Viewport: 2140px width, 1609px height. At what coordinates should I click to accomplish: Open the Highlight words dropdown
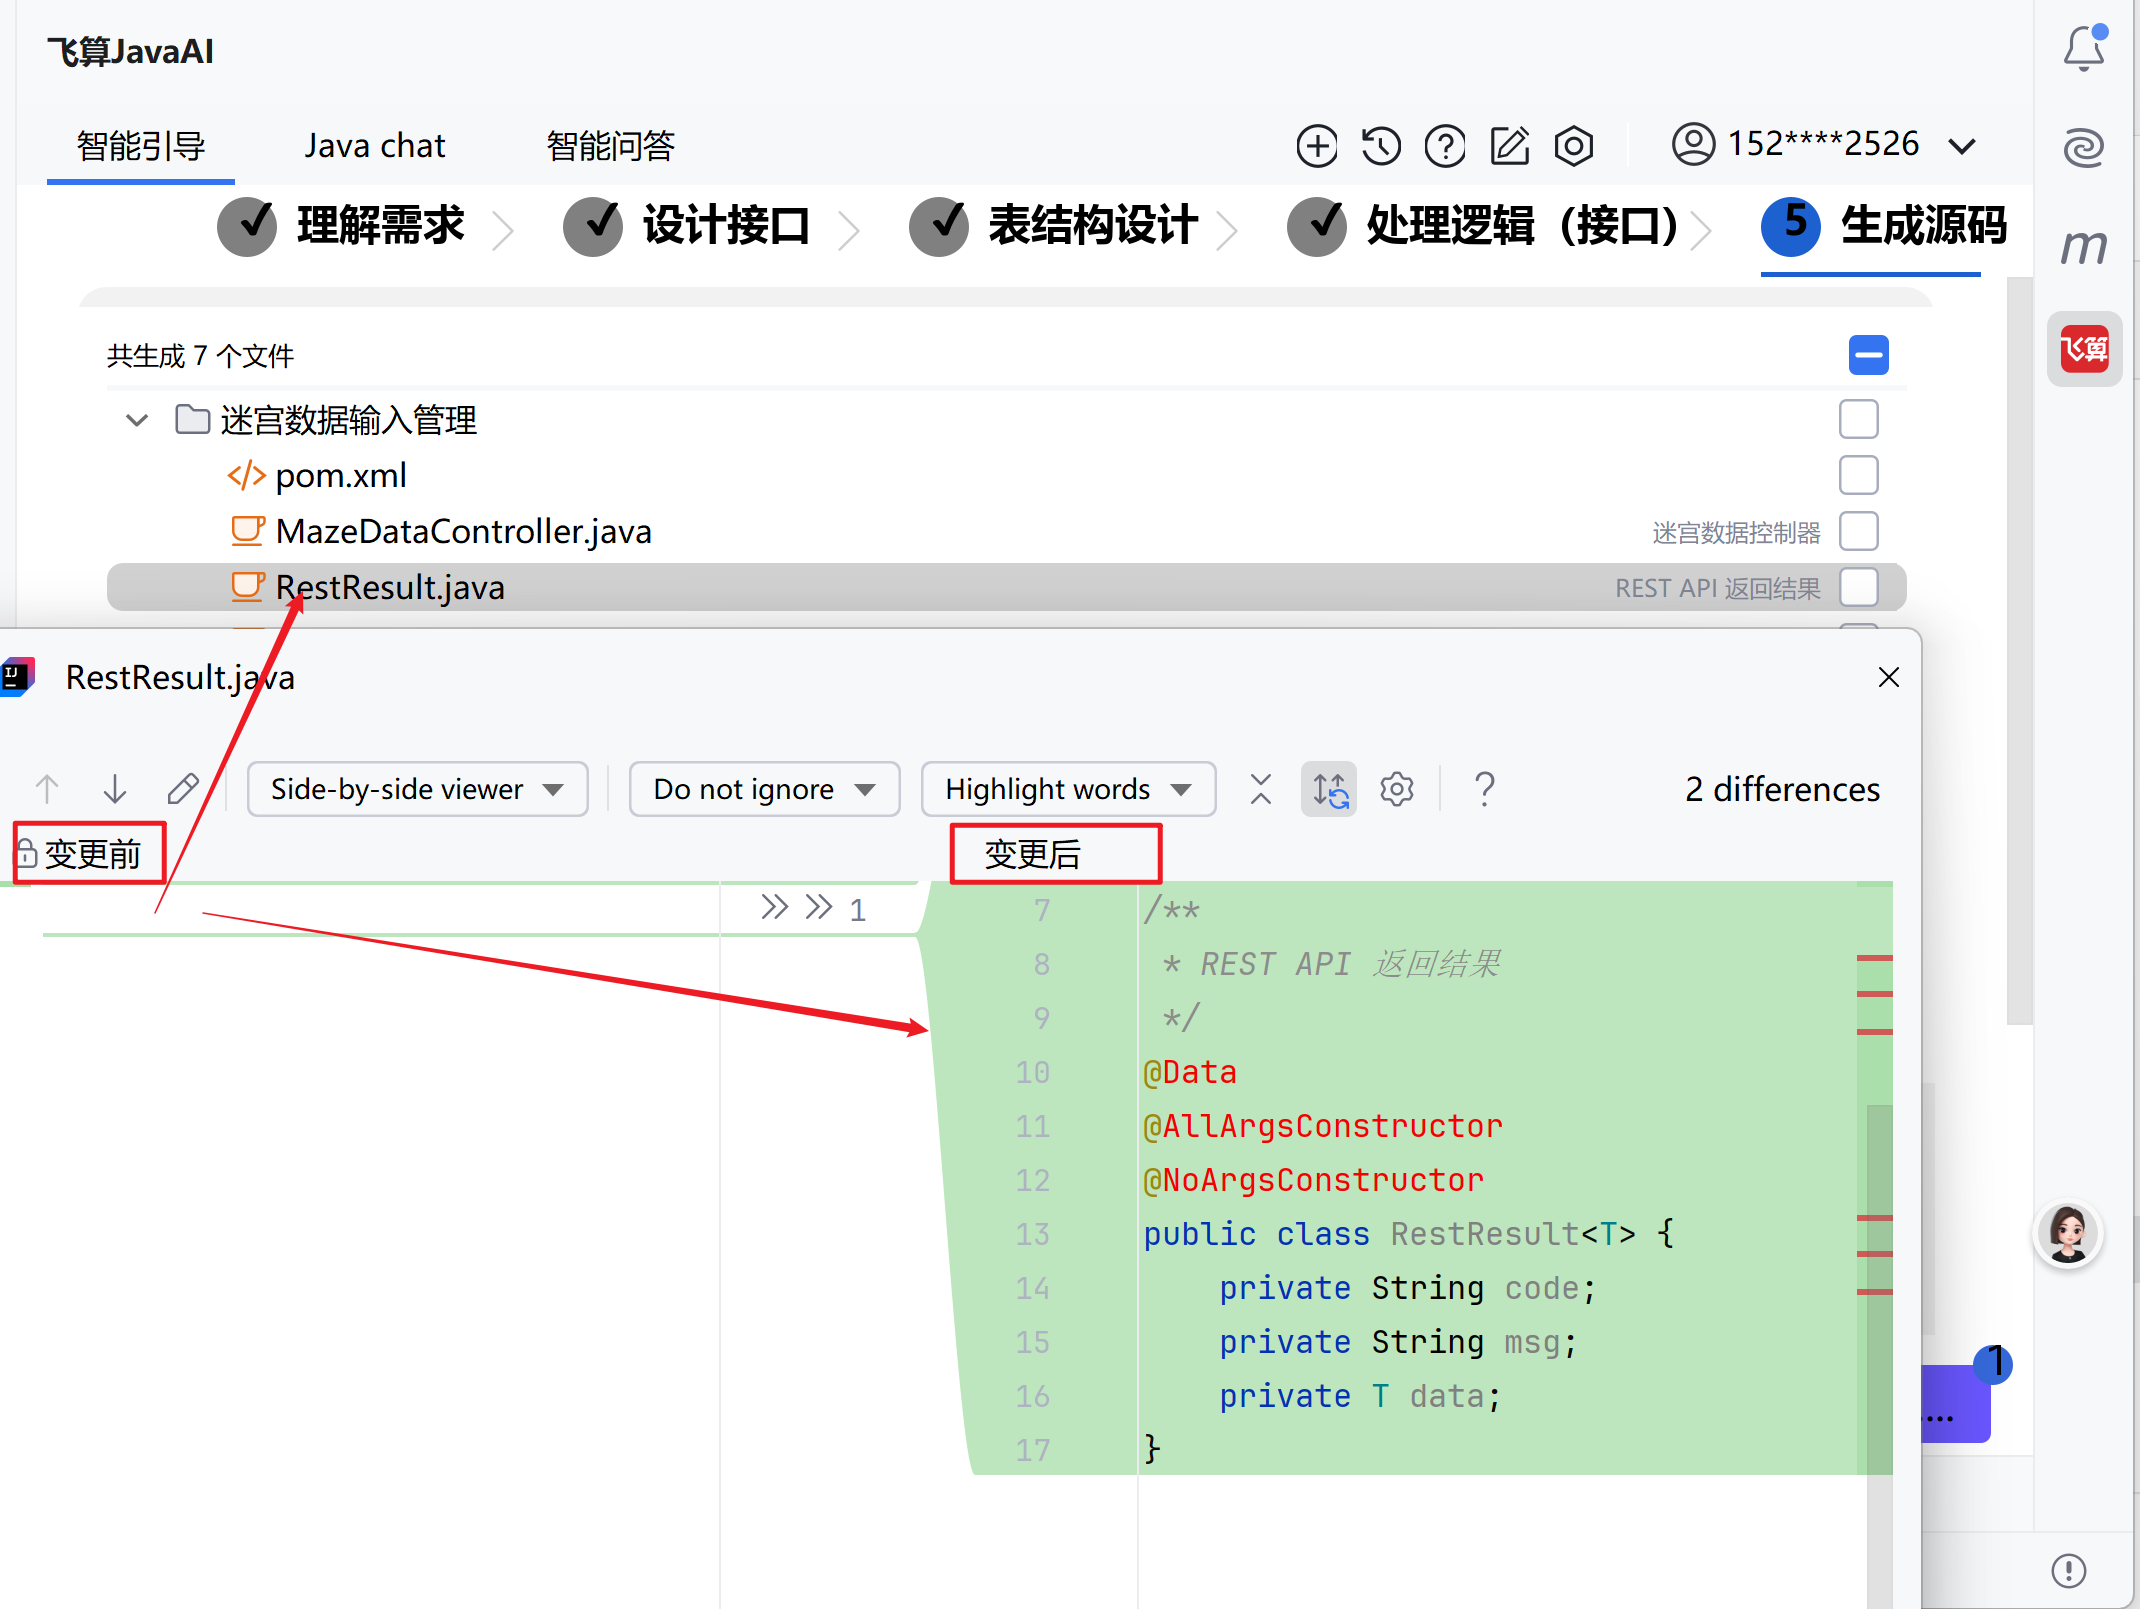click(x=1067, y=789)
